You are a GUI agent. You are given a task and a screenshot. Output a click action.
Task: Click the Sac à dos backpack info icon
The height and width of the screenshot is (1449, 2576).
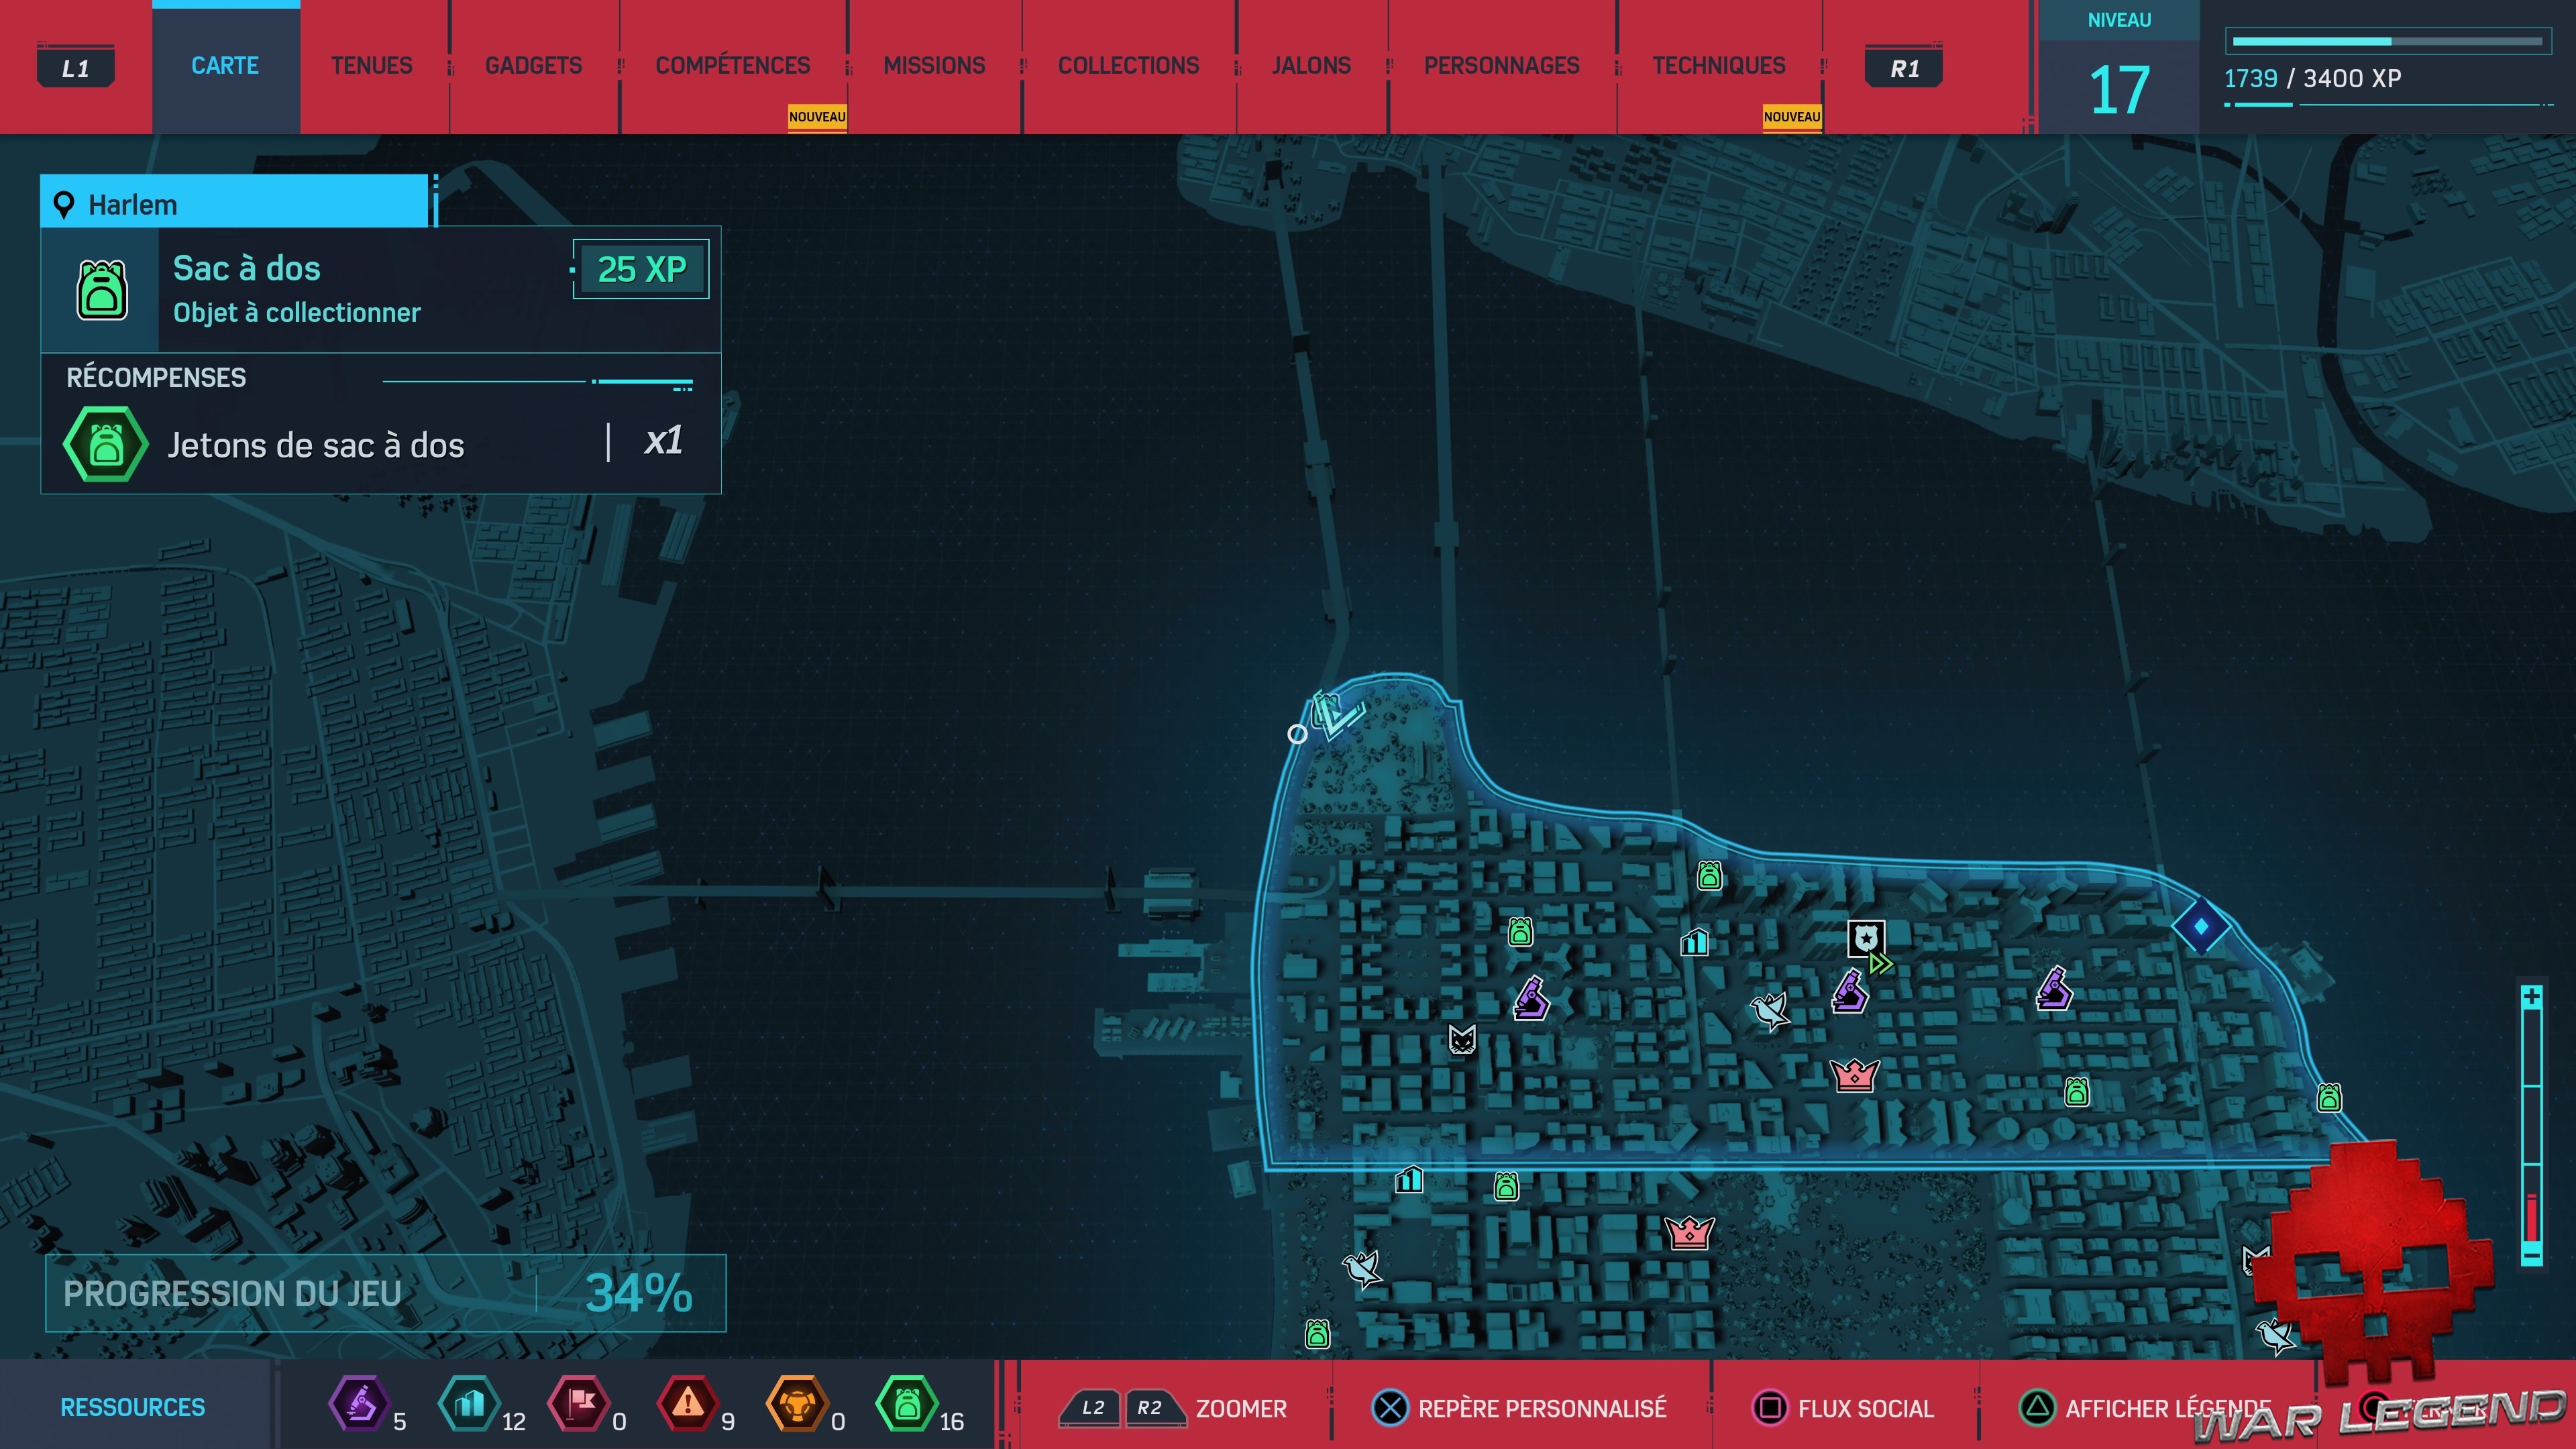tap(102, 290)
